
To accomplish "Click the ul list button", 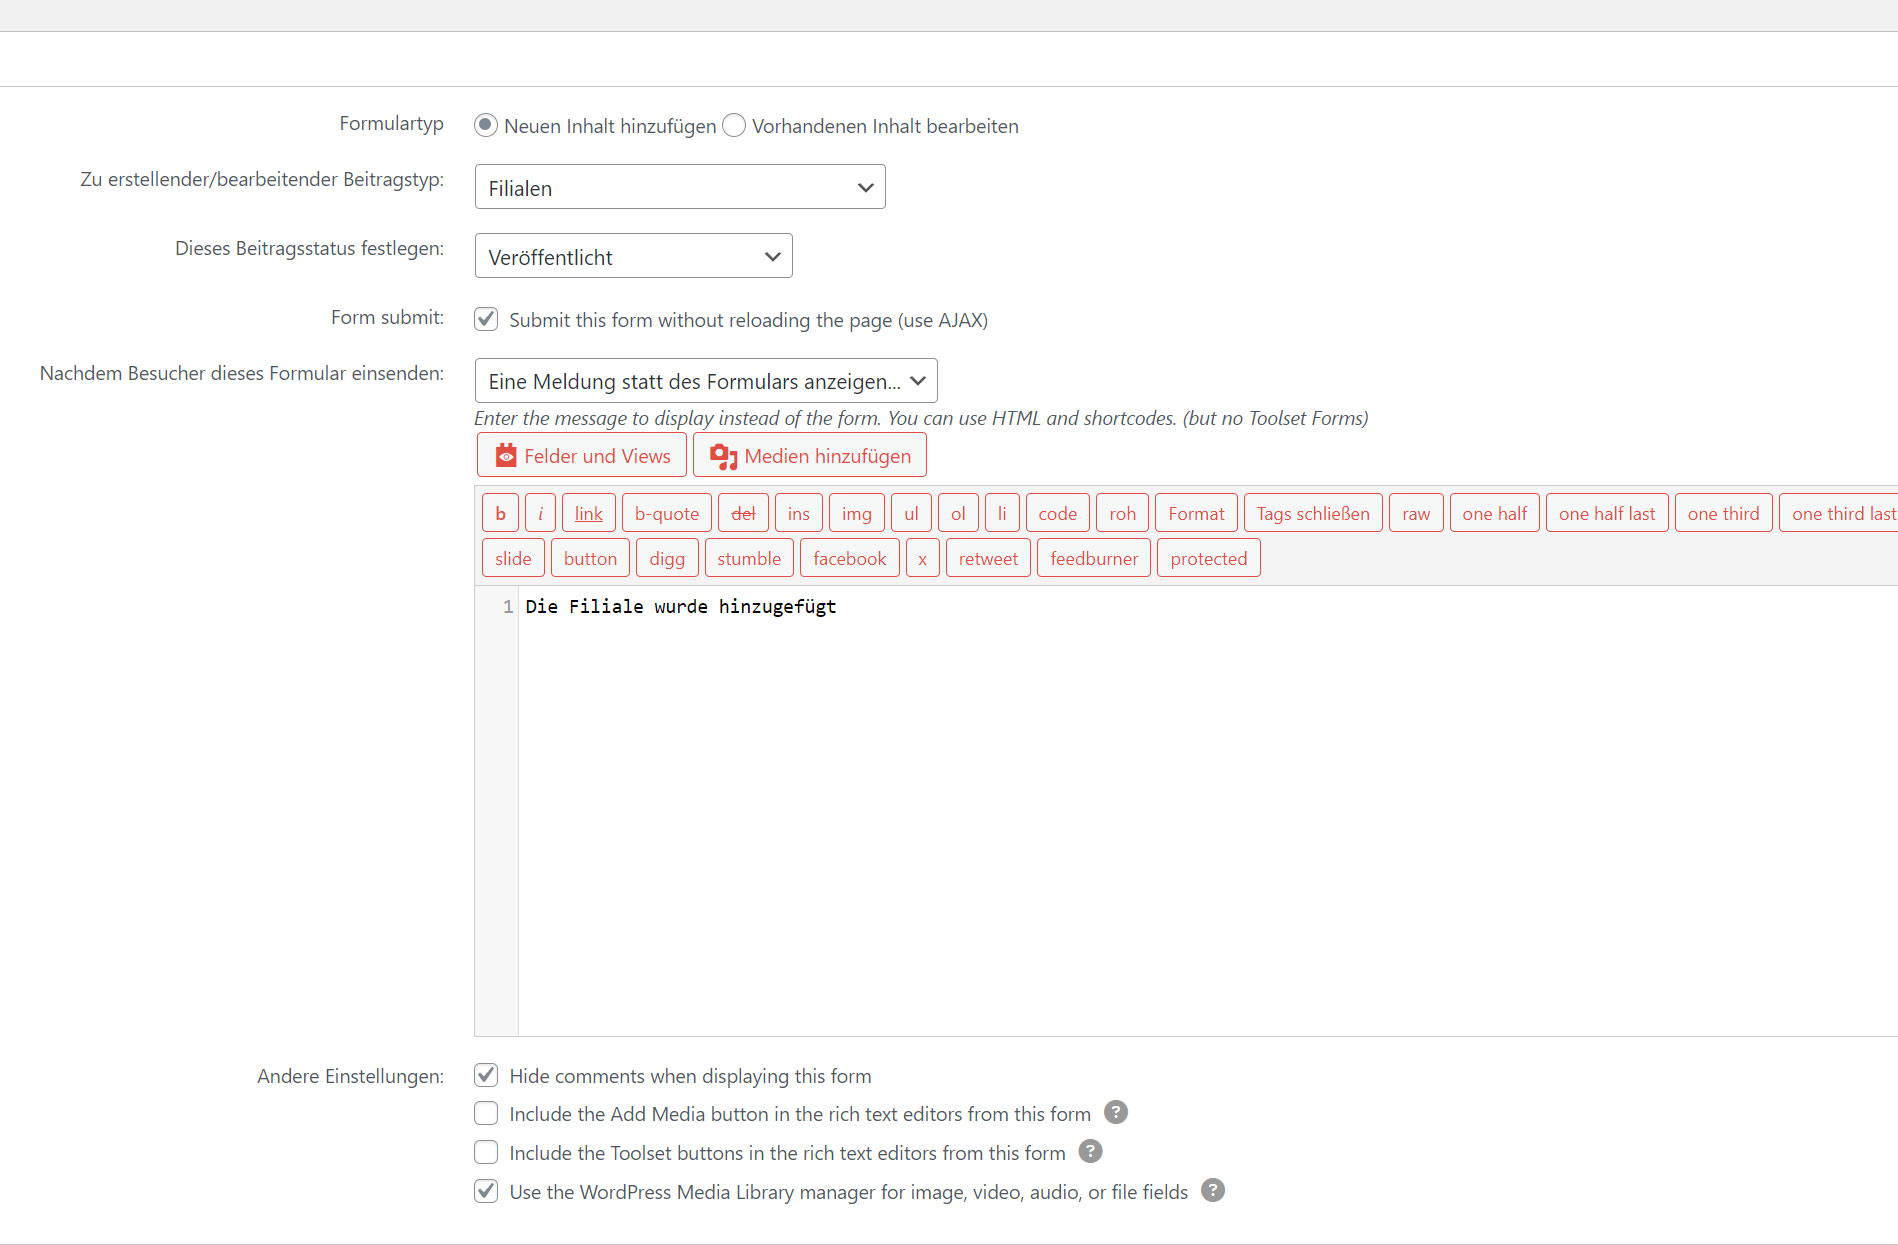I will pyautogui.click(x=911, y=513).
